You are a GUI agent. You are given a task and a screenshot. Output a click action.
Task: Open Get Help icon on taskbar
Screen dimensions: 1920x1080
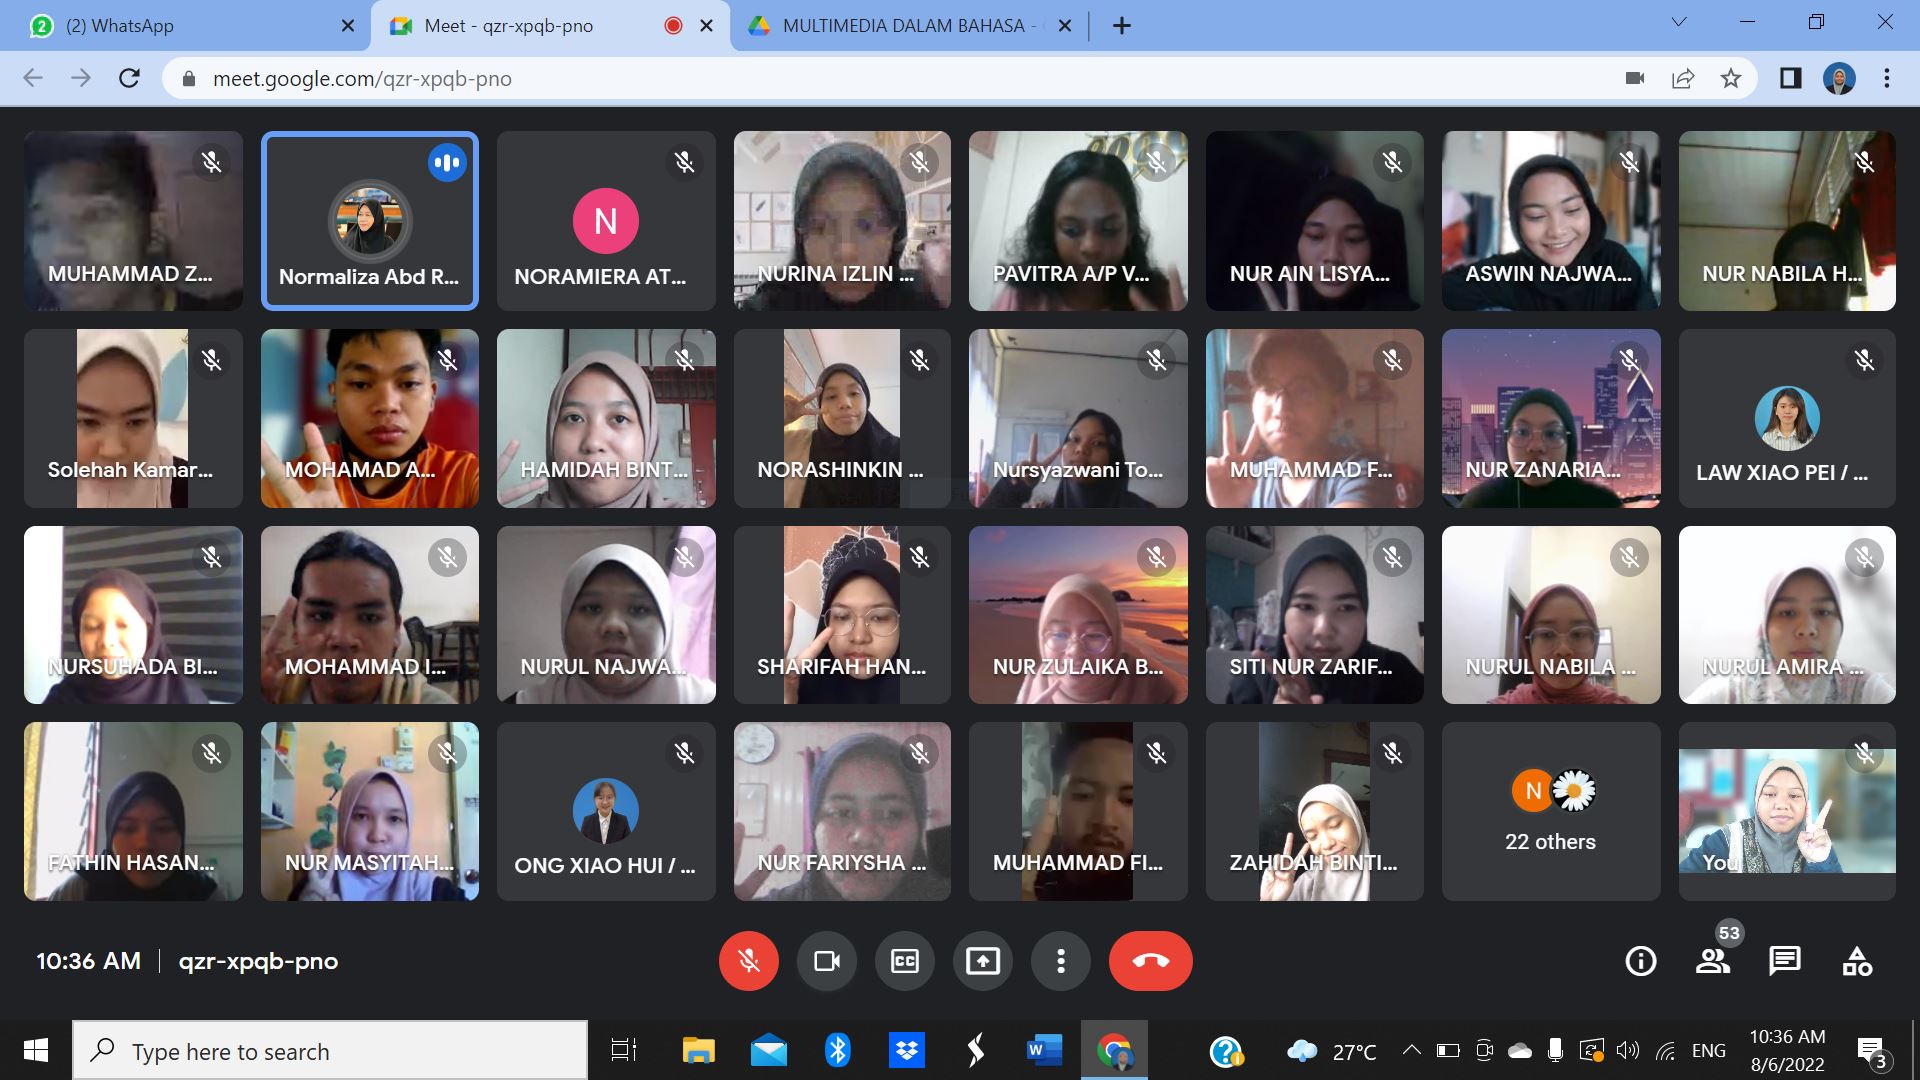pyautogui.click(x=1226, y=1051)
